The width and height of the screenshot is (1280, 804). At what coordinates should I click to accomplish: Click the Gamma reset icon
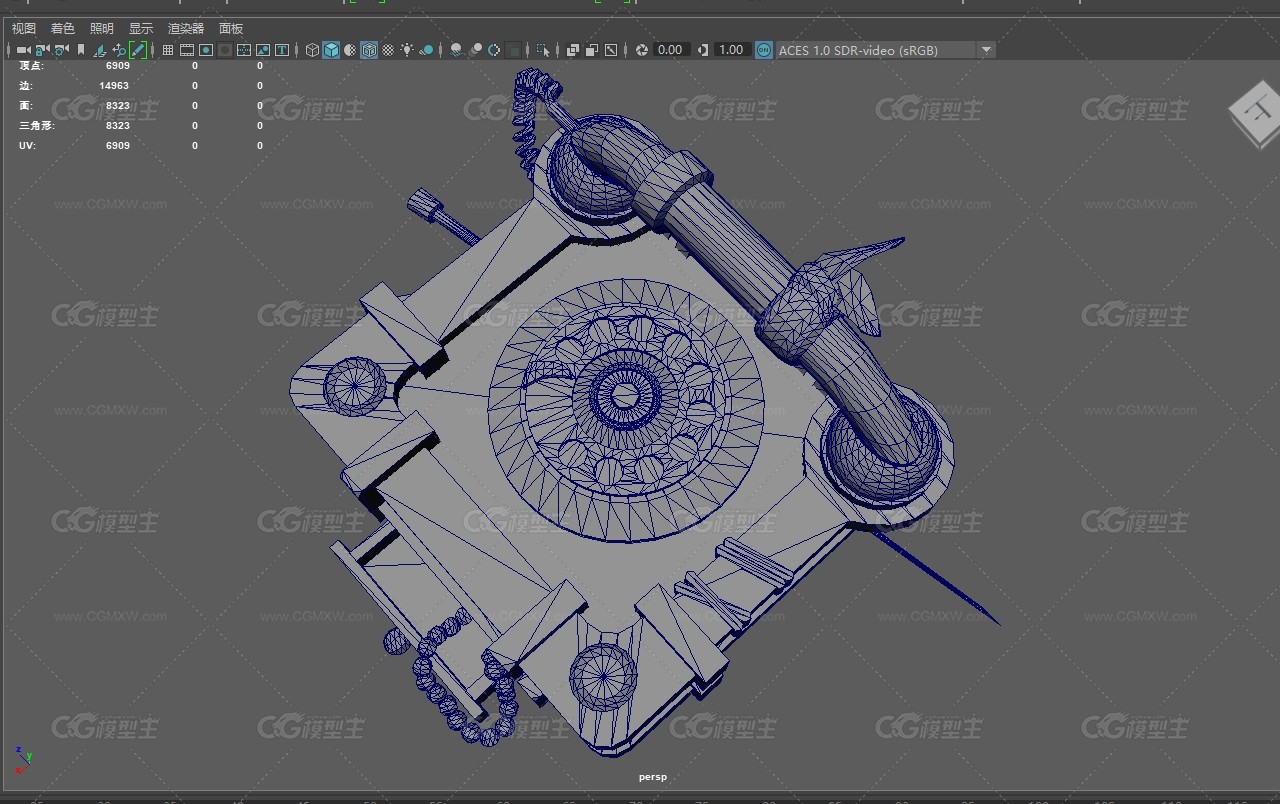[703, 50]
